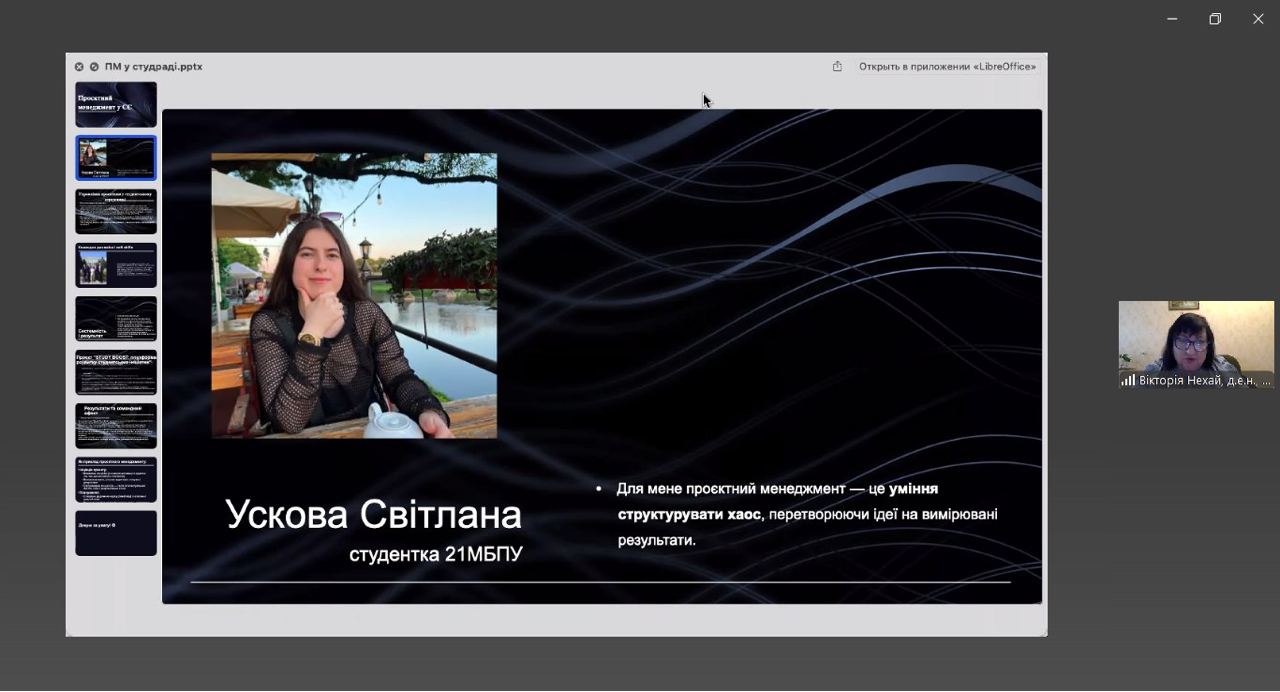Select the highlighted second slide thumbnail
Image resolution: width=1280 pixels, height=692 pixels.
pyautogui.click(x=116, y=158)
